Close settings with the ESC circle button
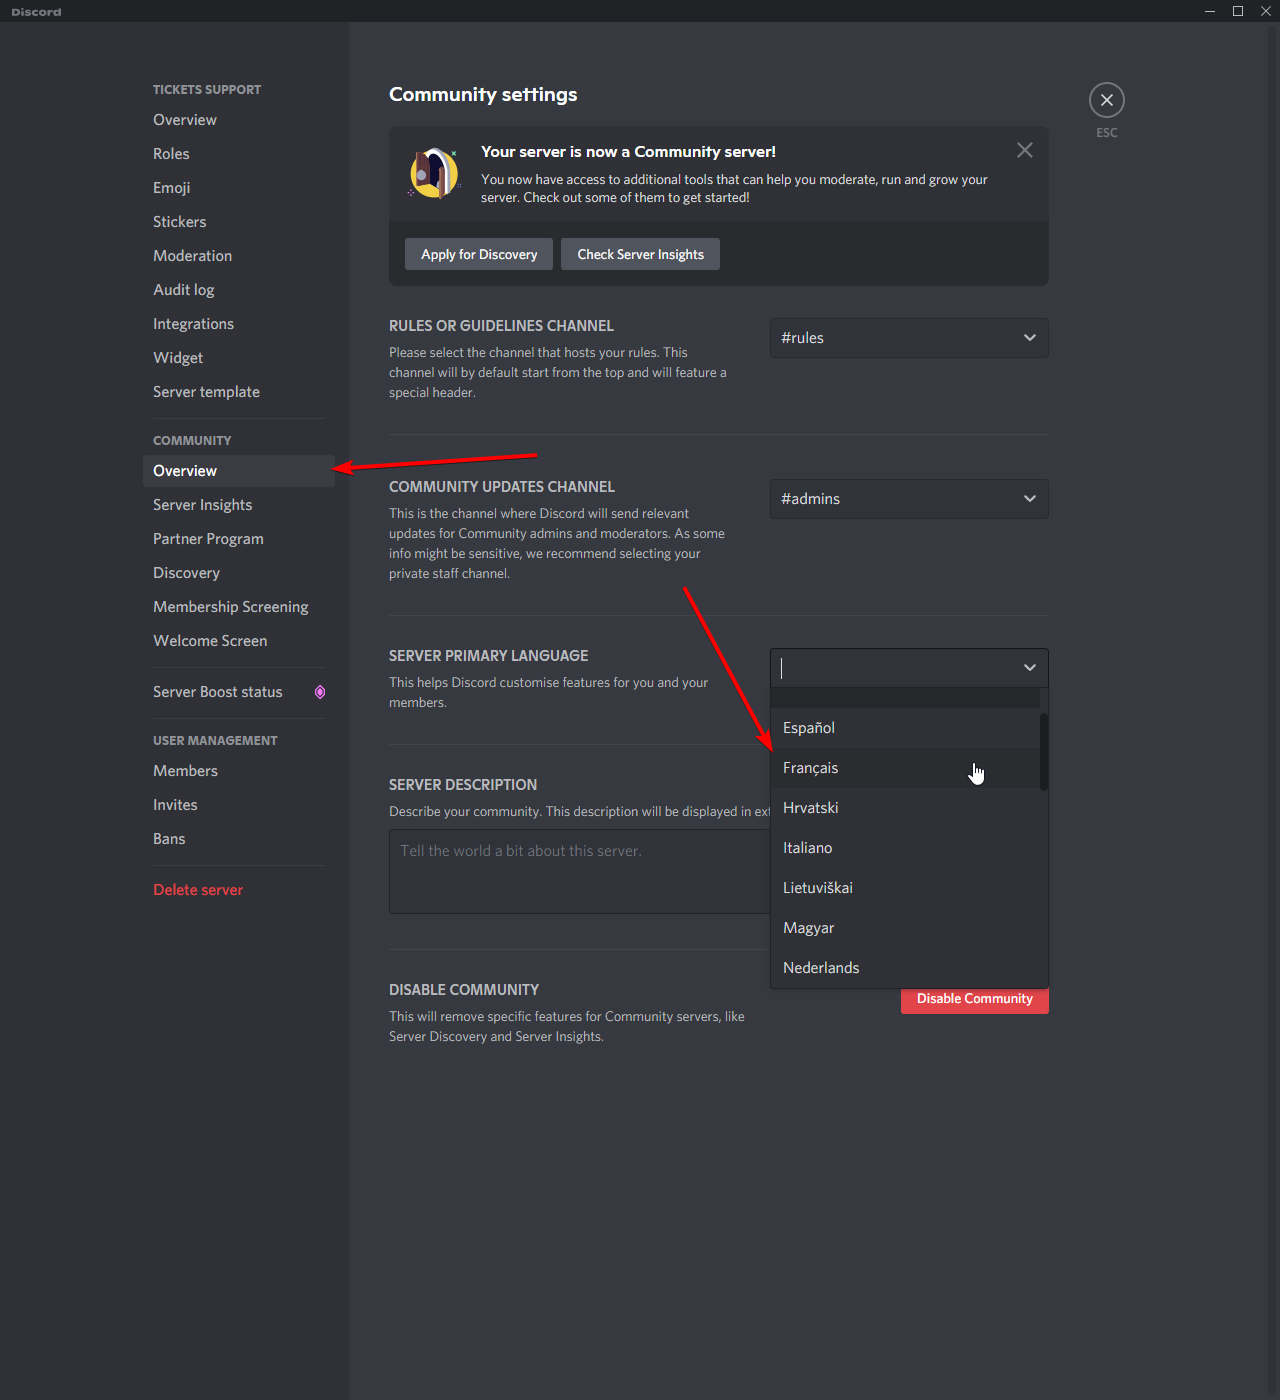The image size is (1280, 1400). 1106,100
